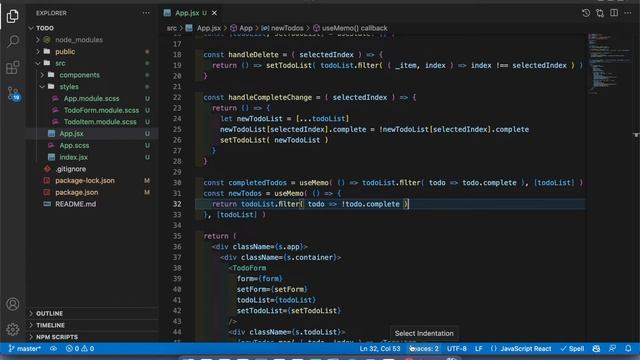The width and height of the screenshot is (640, 360).
Task: Click the feedback icon in status bar
Action: pos(612,349)
